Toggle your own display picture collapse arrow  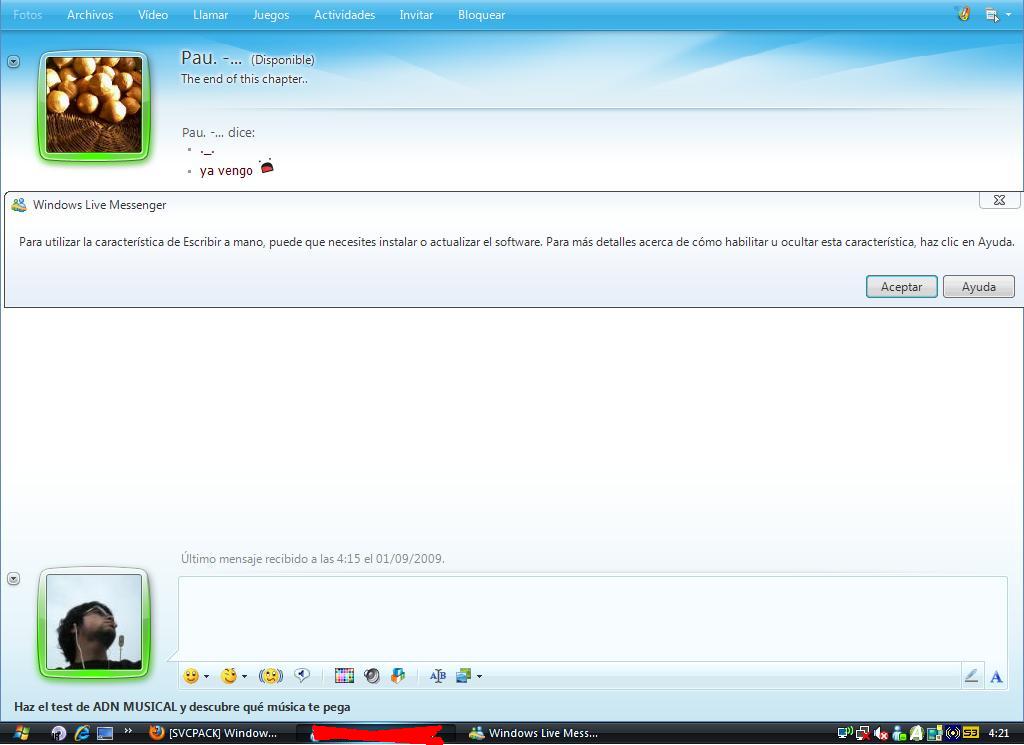[x=13, y=579]
